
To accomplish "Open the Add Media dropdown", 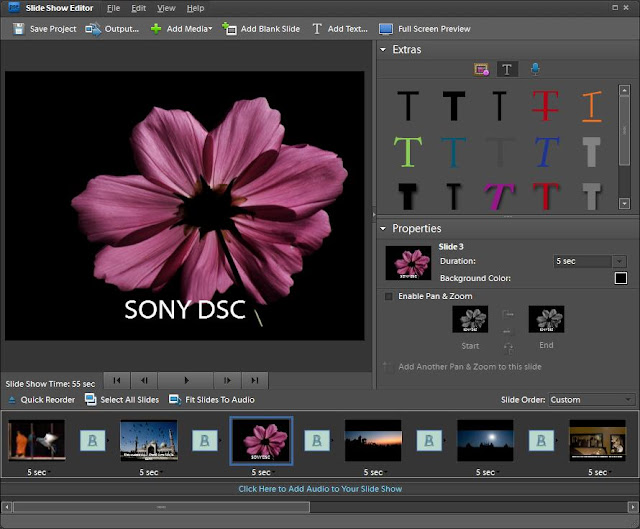I will 182,29.
